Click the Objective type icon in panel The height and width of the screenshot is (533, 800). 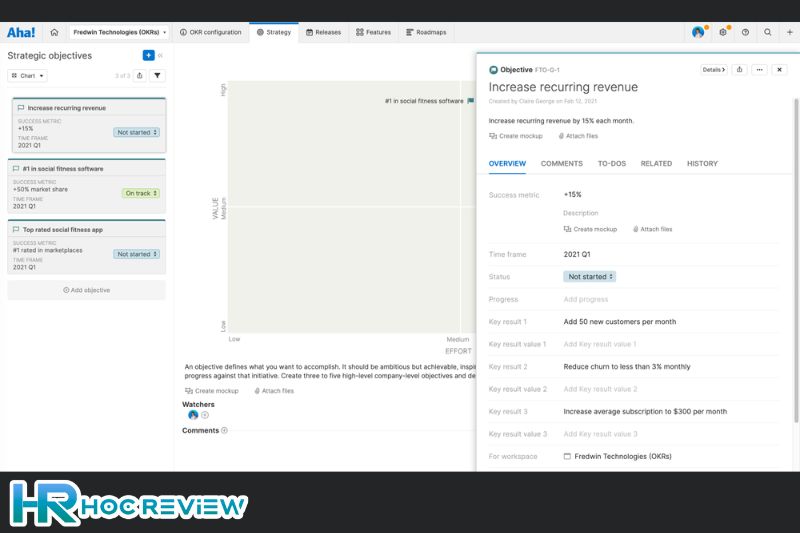tap(493, 70)
